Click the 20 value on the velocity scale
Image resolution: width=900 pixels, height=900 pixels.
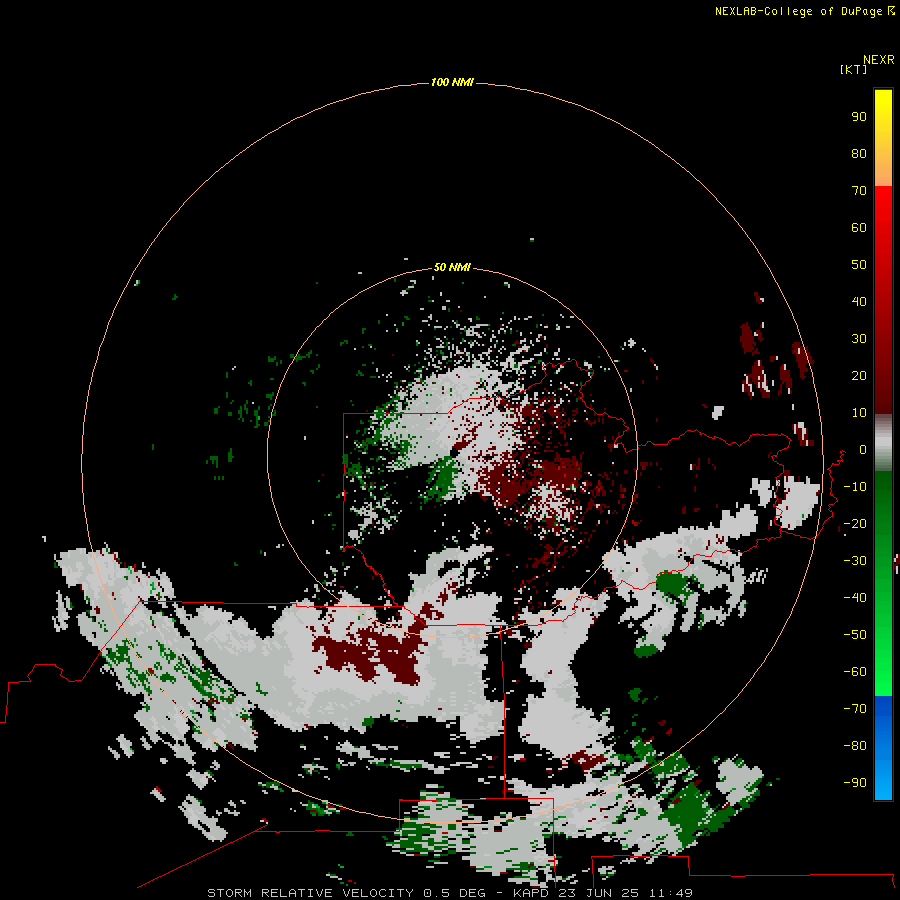click(859, 376)
